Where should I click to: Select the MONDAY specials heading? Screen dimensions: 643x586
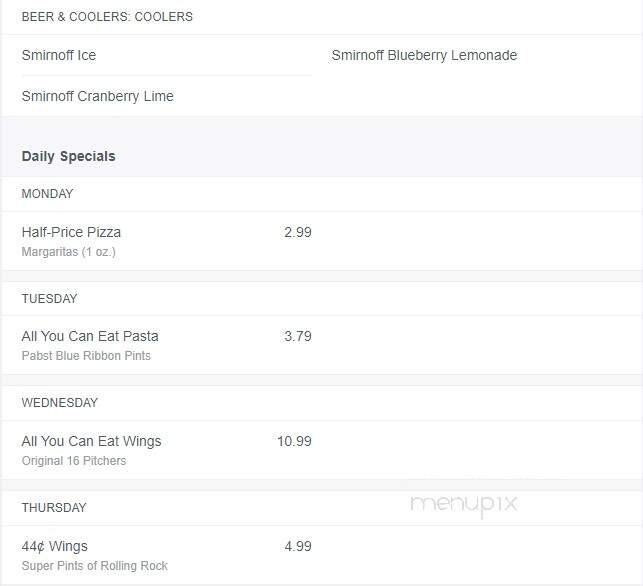[47, 194]
